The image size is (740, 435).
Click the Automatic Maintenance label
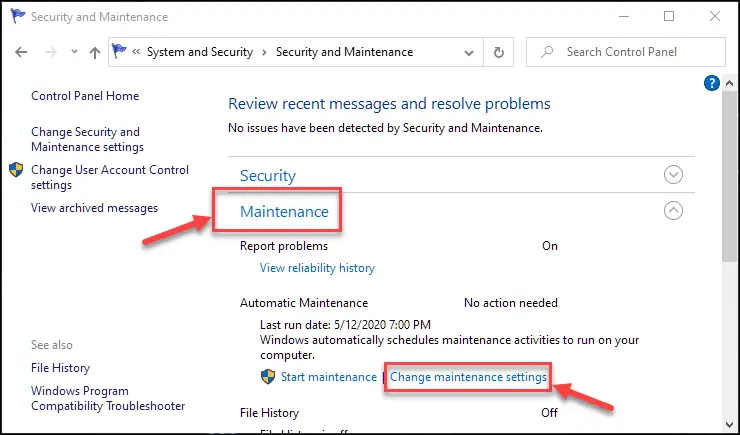click(304, 303)
